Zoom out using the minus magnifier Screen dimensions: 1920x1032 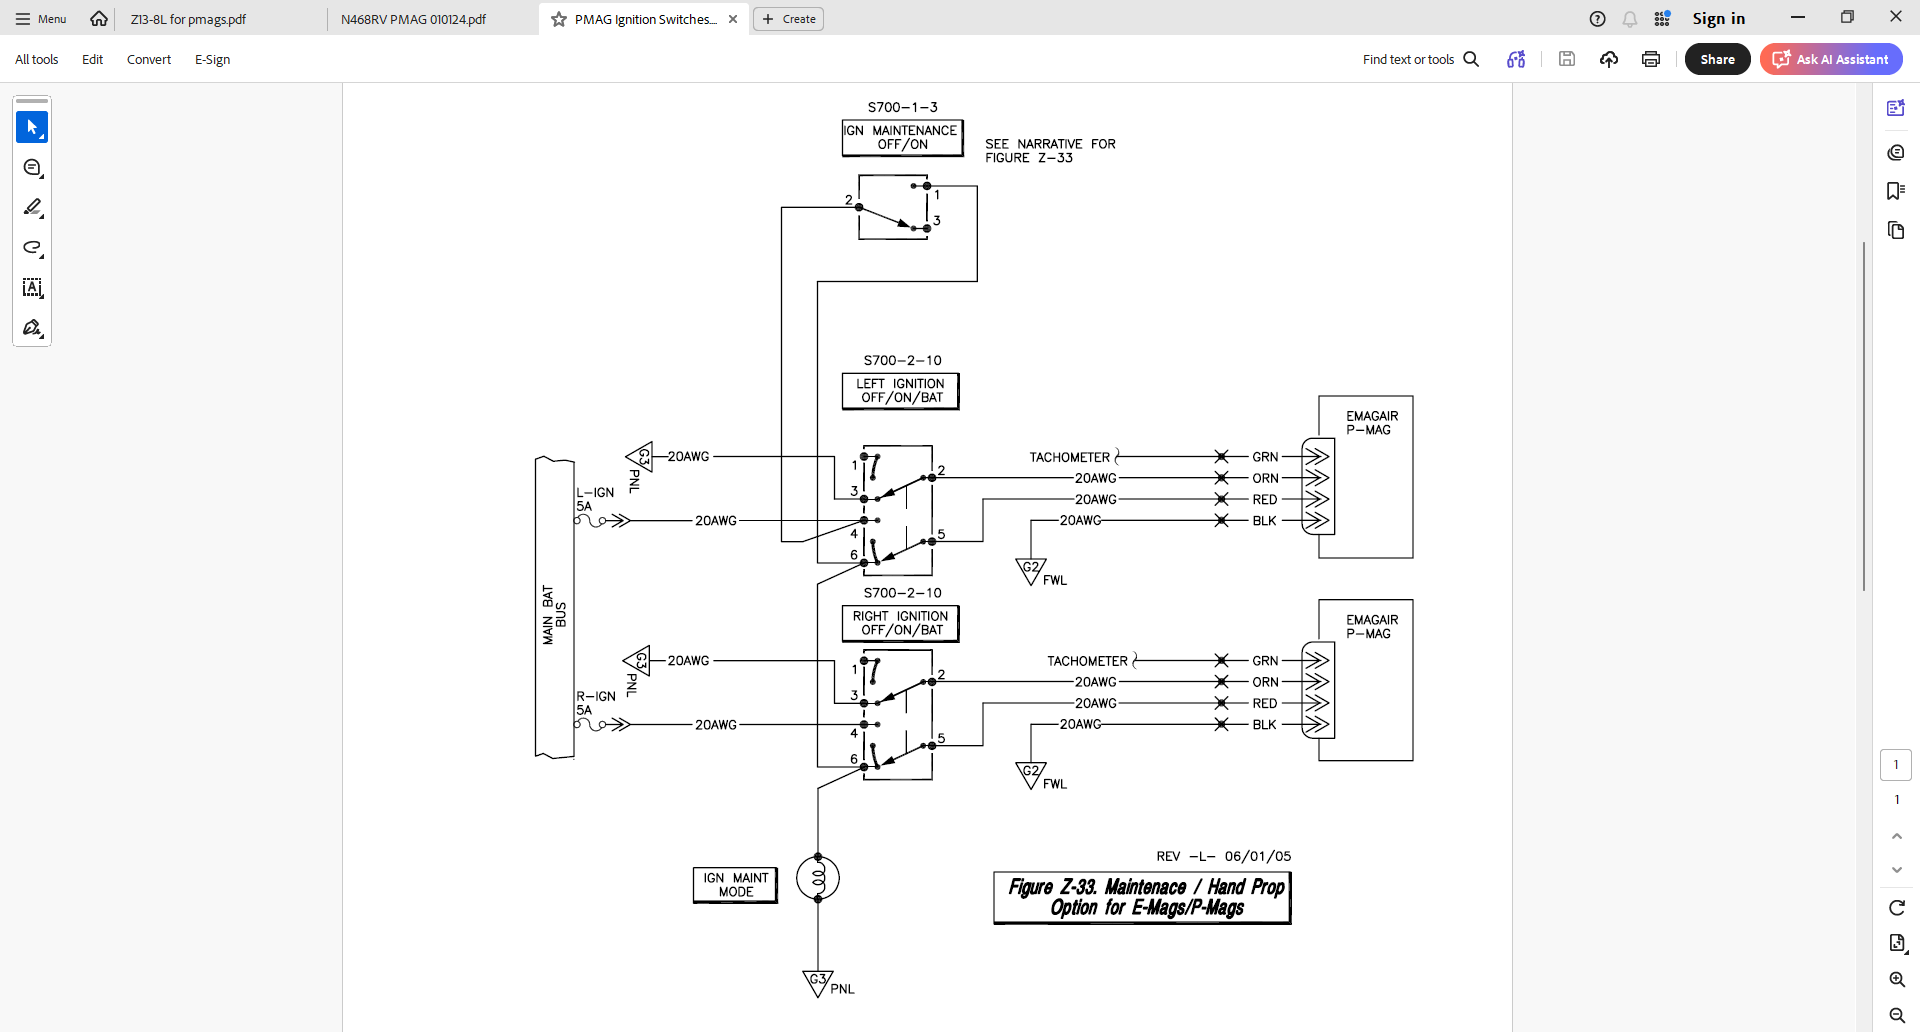(1896, 1015)
